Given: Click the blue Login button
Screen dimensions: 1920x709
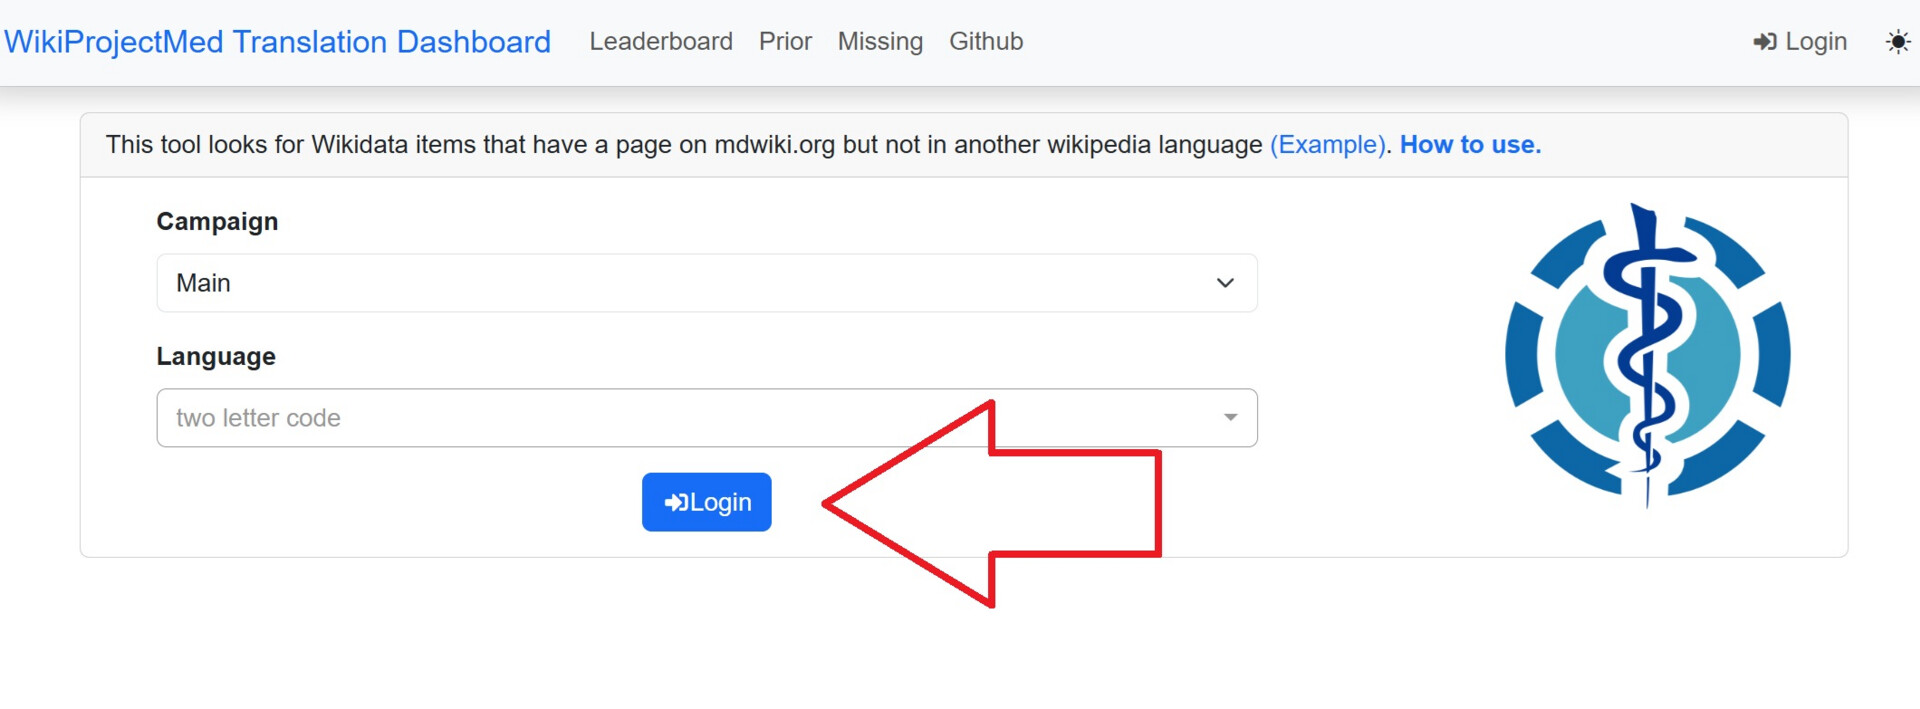Looking at the screenshot, I should pyautogui.click(x=707, y=502).
